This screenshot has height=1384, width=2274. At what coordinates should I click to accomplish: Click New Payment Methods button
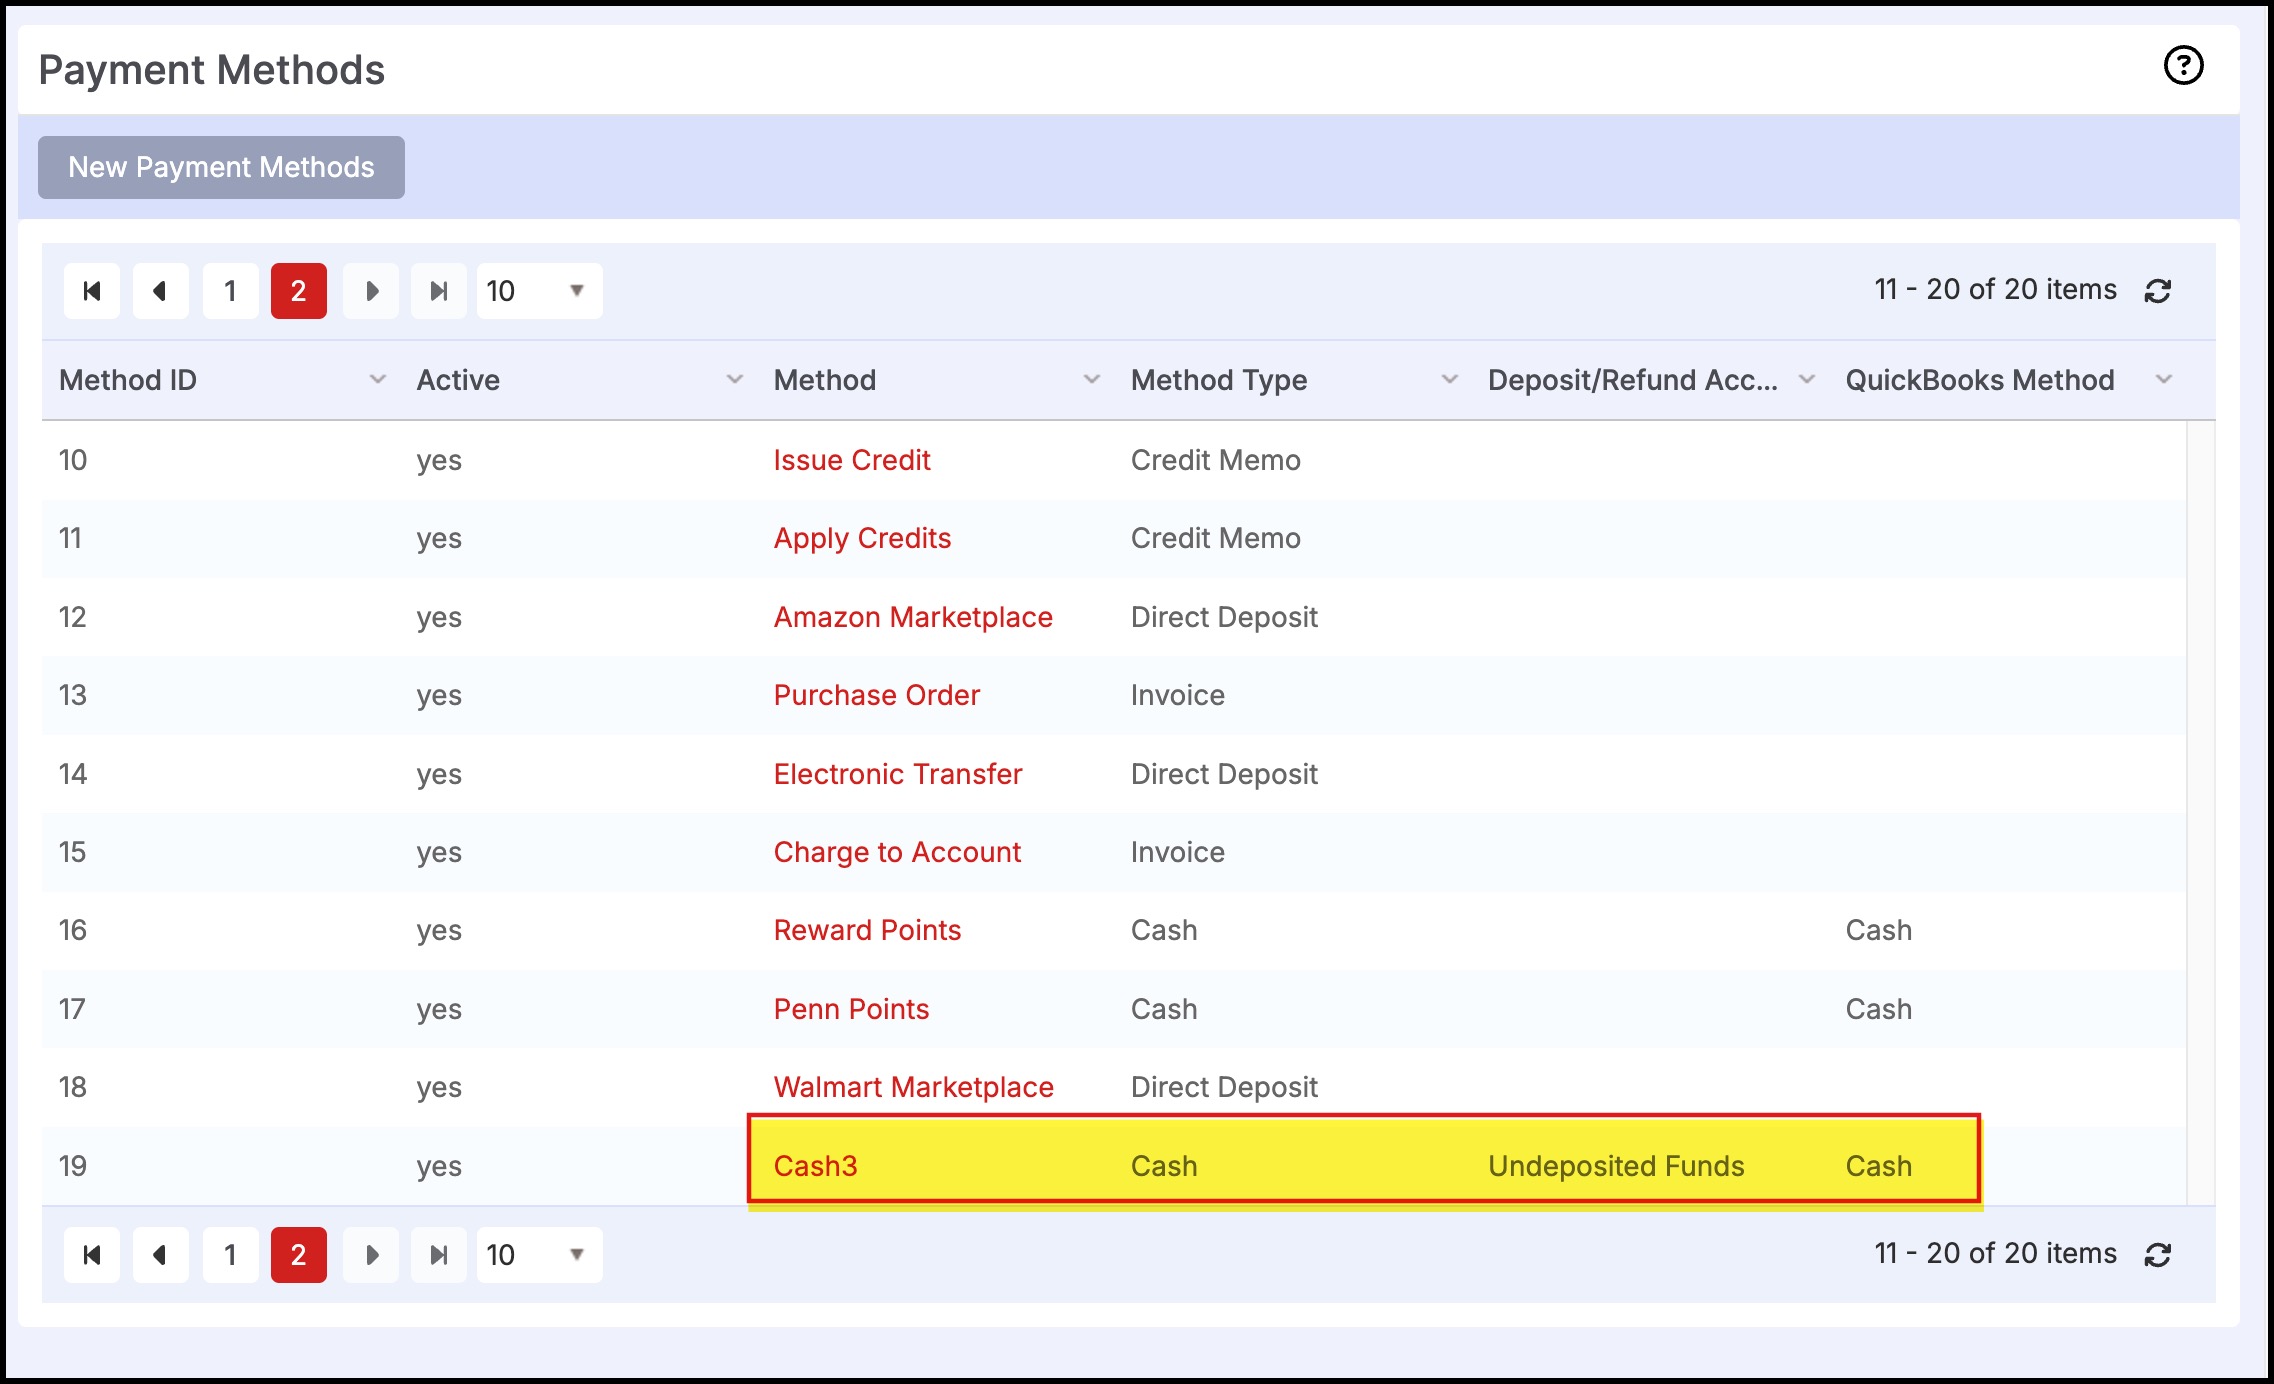(x=221, y=167)
